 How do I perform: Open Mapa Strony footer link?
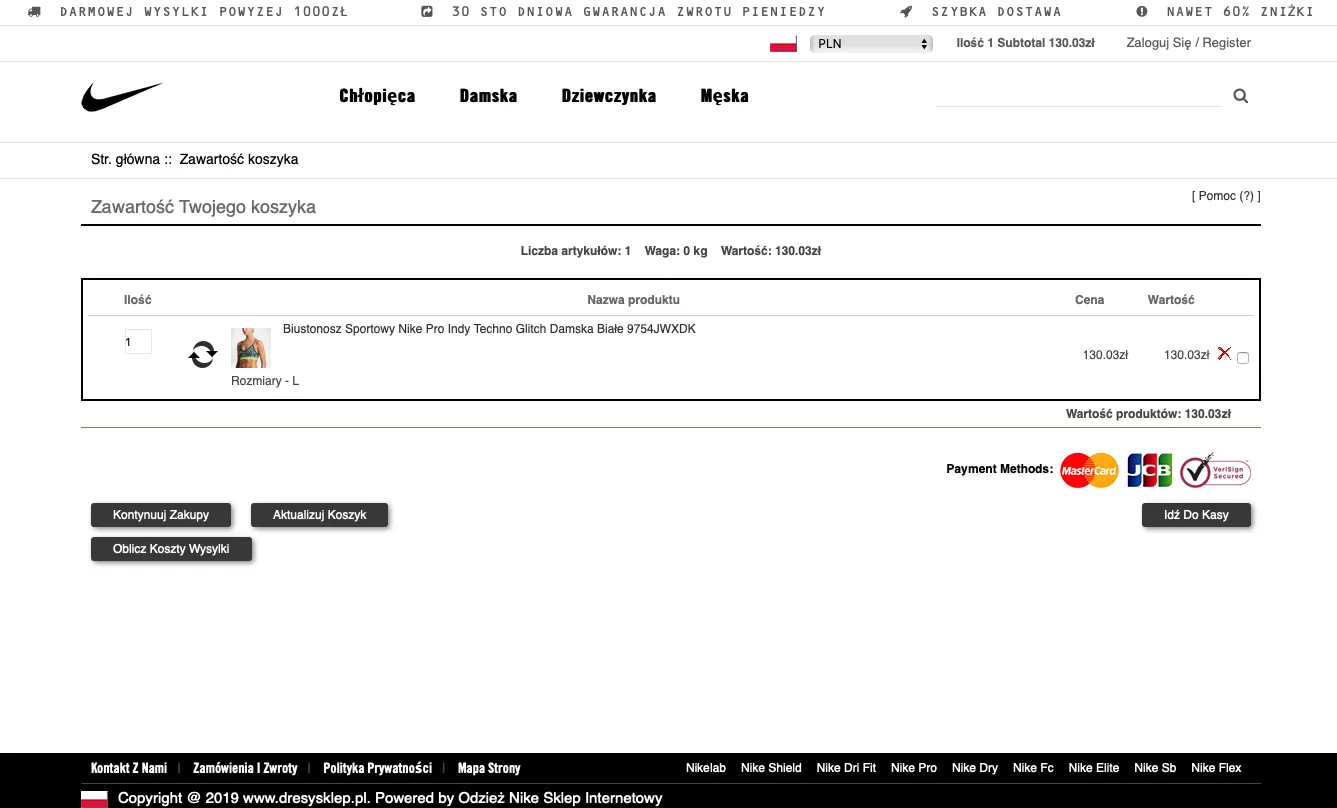[489, 768]
